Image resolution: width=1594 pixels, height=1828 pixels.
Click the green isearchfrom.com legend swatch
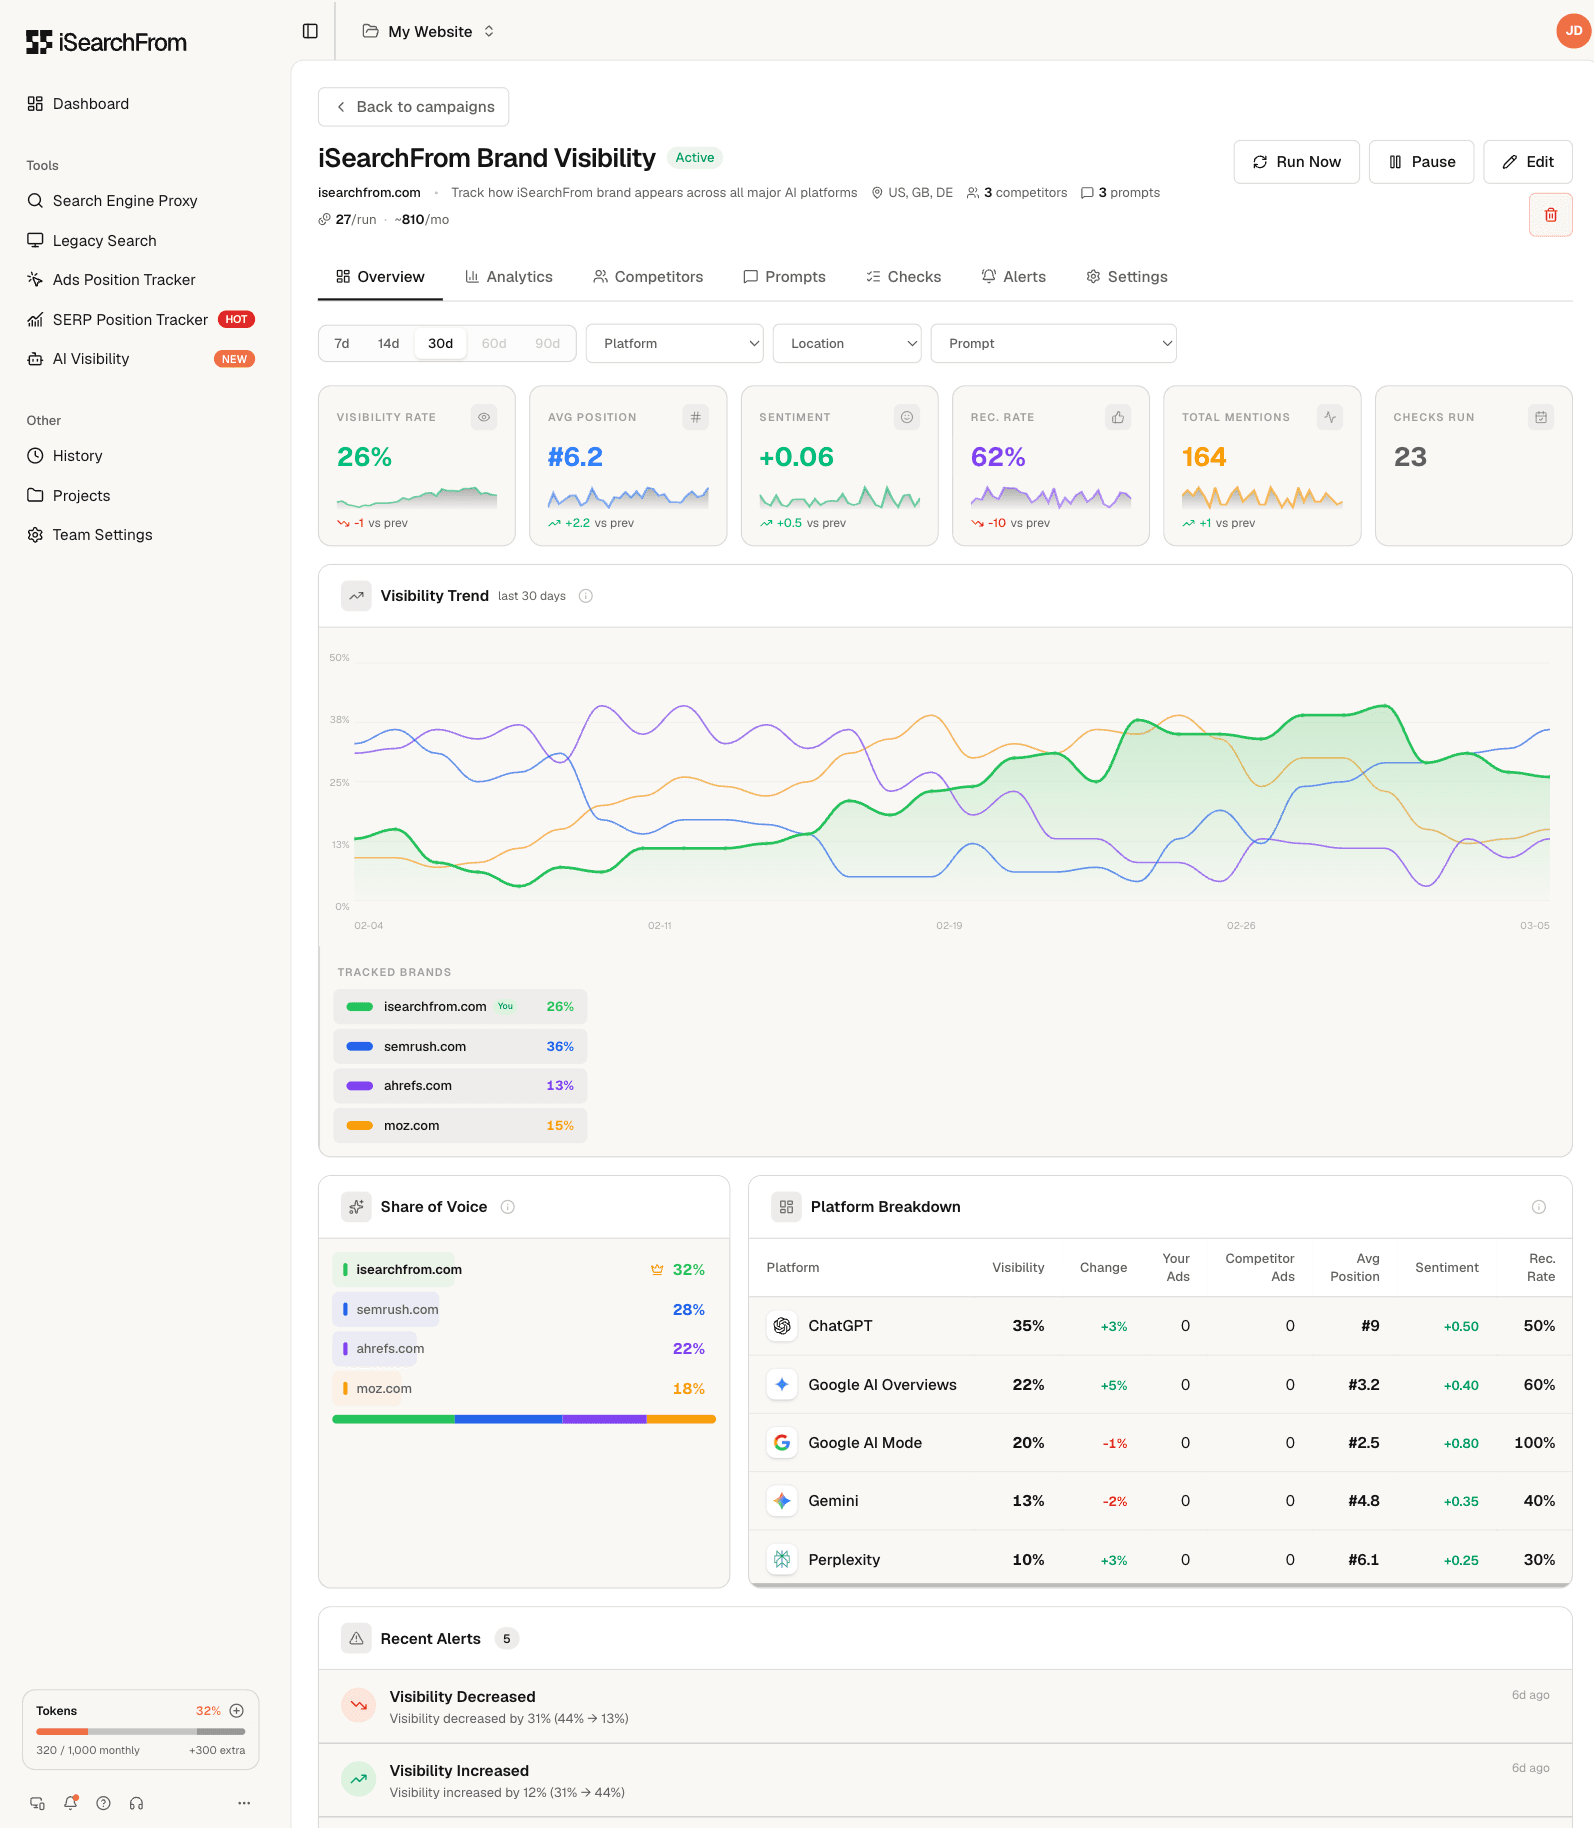click(359, 1007)
